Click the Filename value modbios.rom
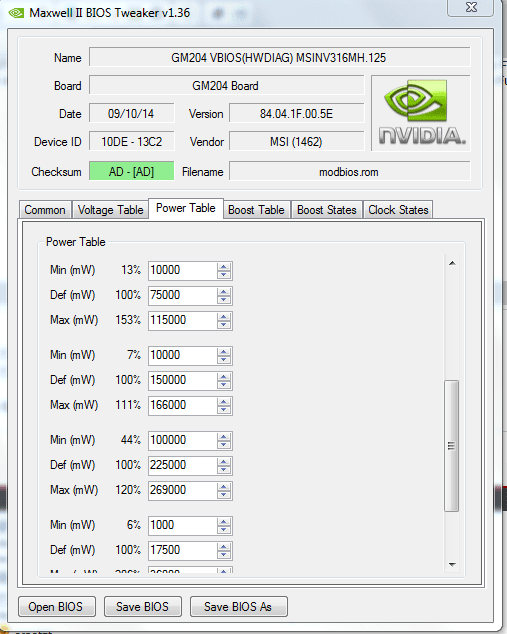The image size is (507, 634). (x=349, y=171)
